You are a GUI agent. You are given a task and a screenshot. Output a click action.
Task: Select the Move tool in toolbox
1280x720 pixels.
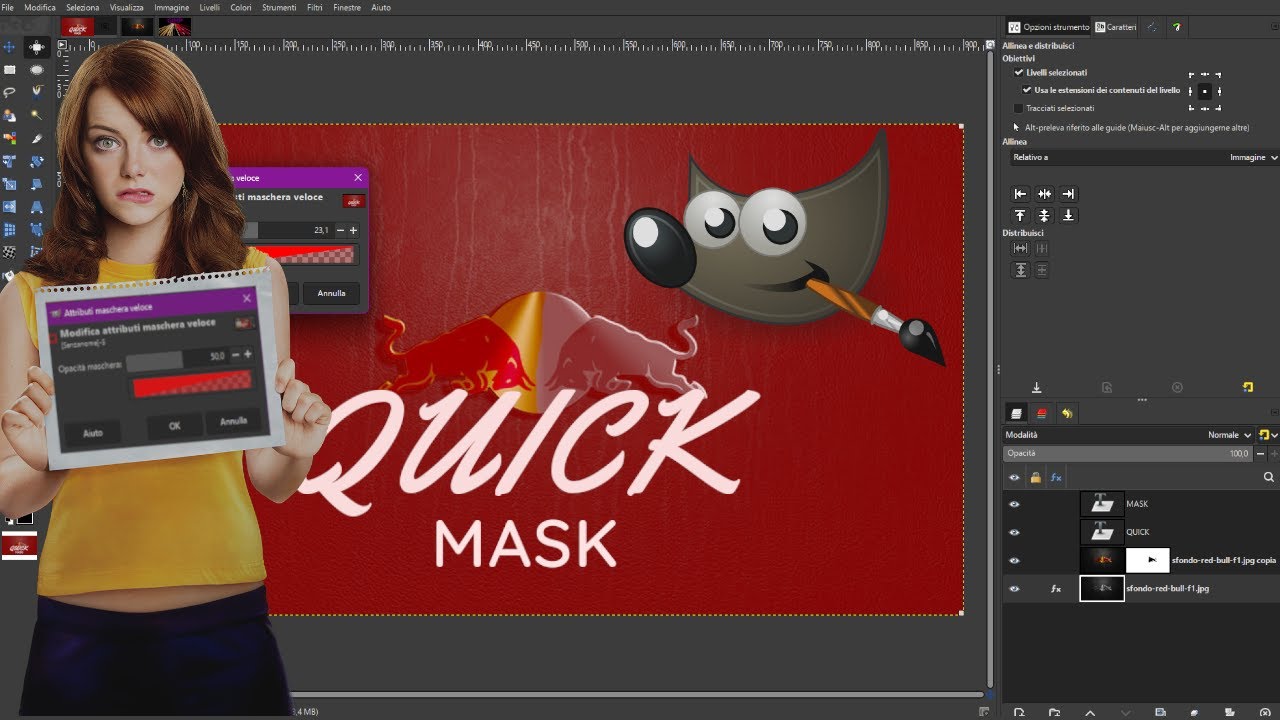[x=10, y=47]
